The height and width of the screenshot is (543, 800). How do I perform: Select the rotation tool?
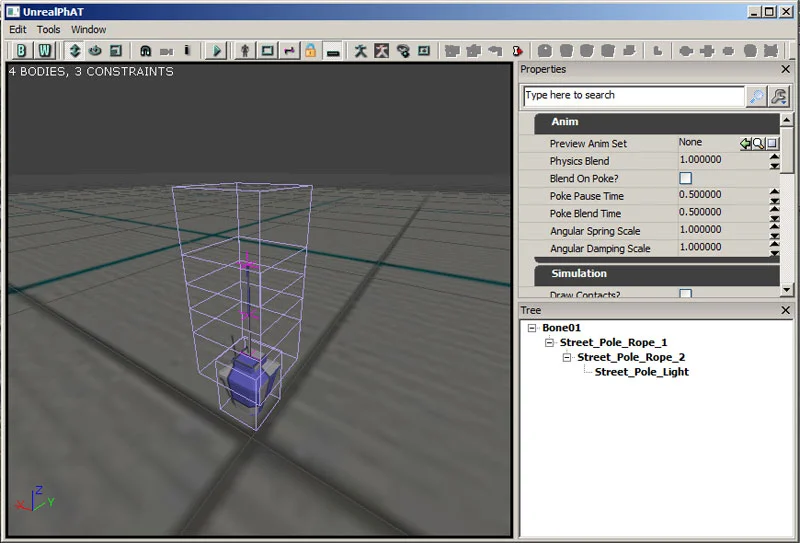point(95,51)
